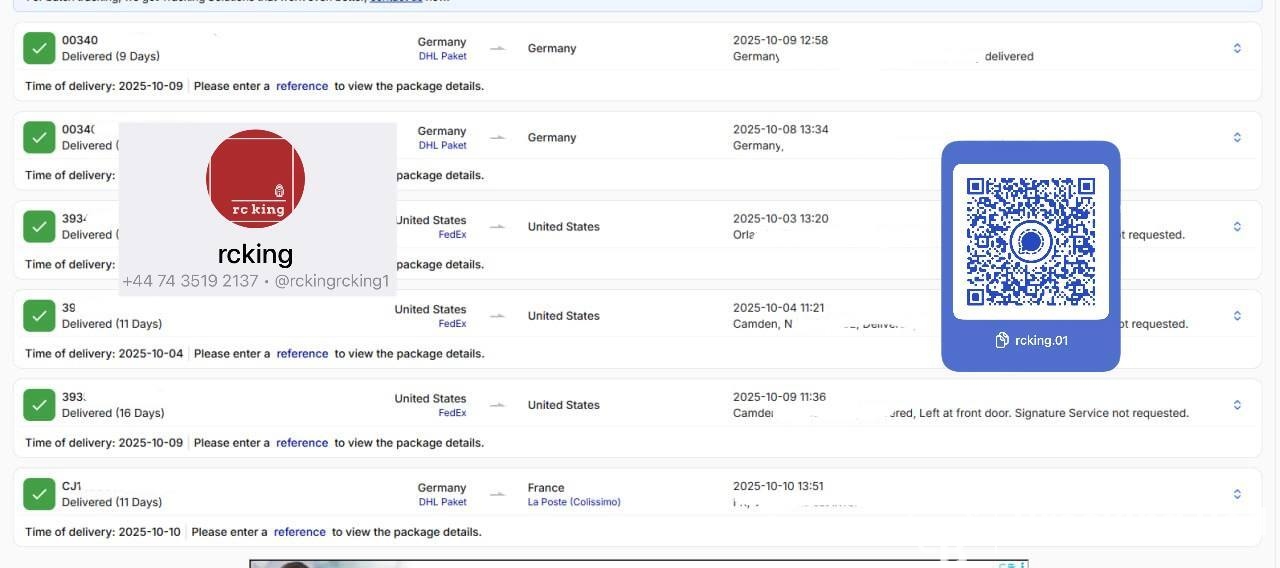Open the La Poste (Colissimo) carrier link
Image resolution: width=1280 pixels, height=568 pixels.
tap(574, 502)
